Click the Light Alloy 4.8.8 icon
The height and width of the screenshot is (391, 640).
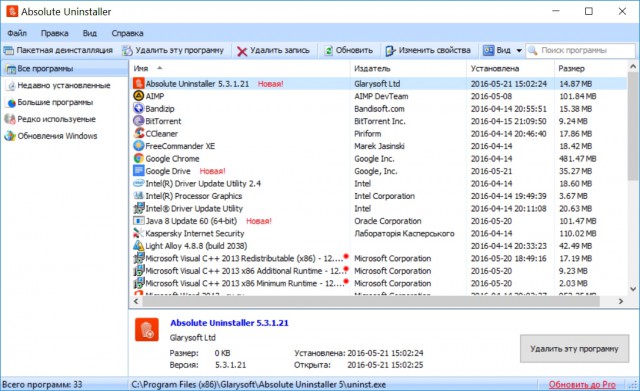pyautogui.click(x=139, y=246)
